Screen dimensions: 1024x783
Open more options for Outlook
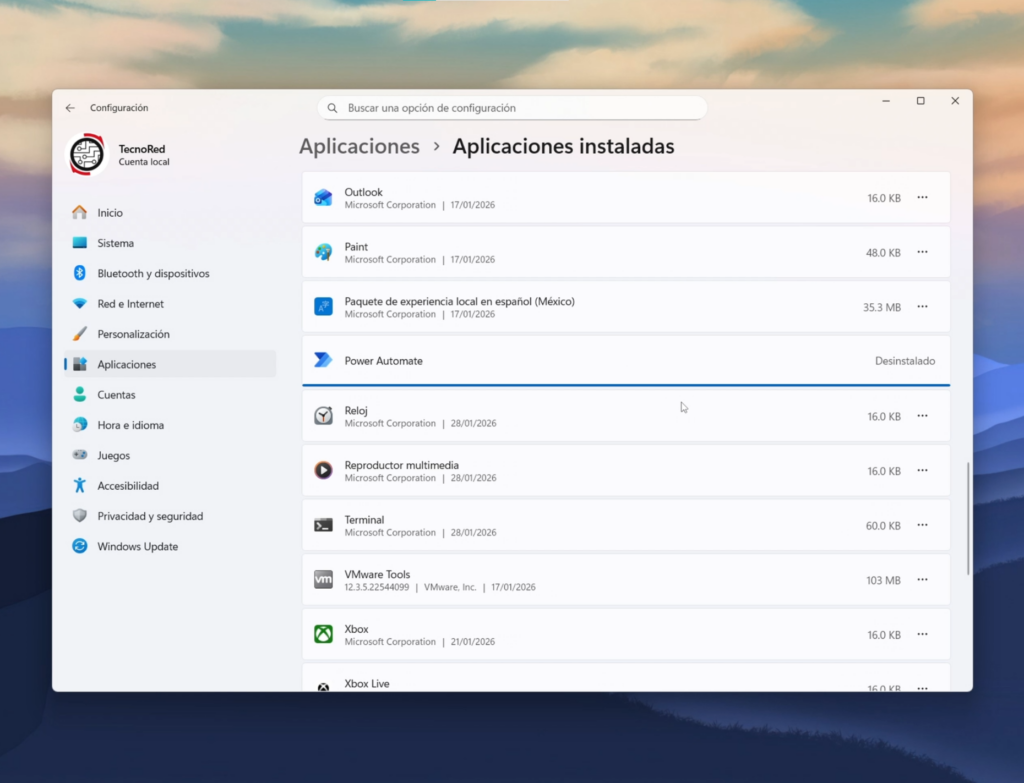pos(922,197)
